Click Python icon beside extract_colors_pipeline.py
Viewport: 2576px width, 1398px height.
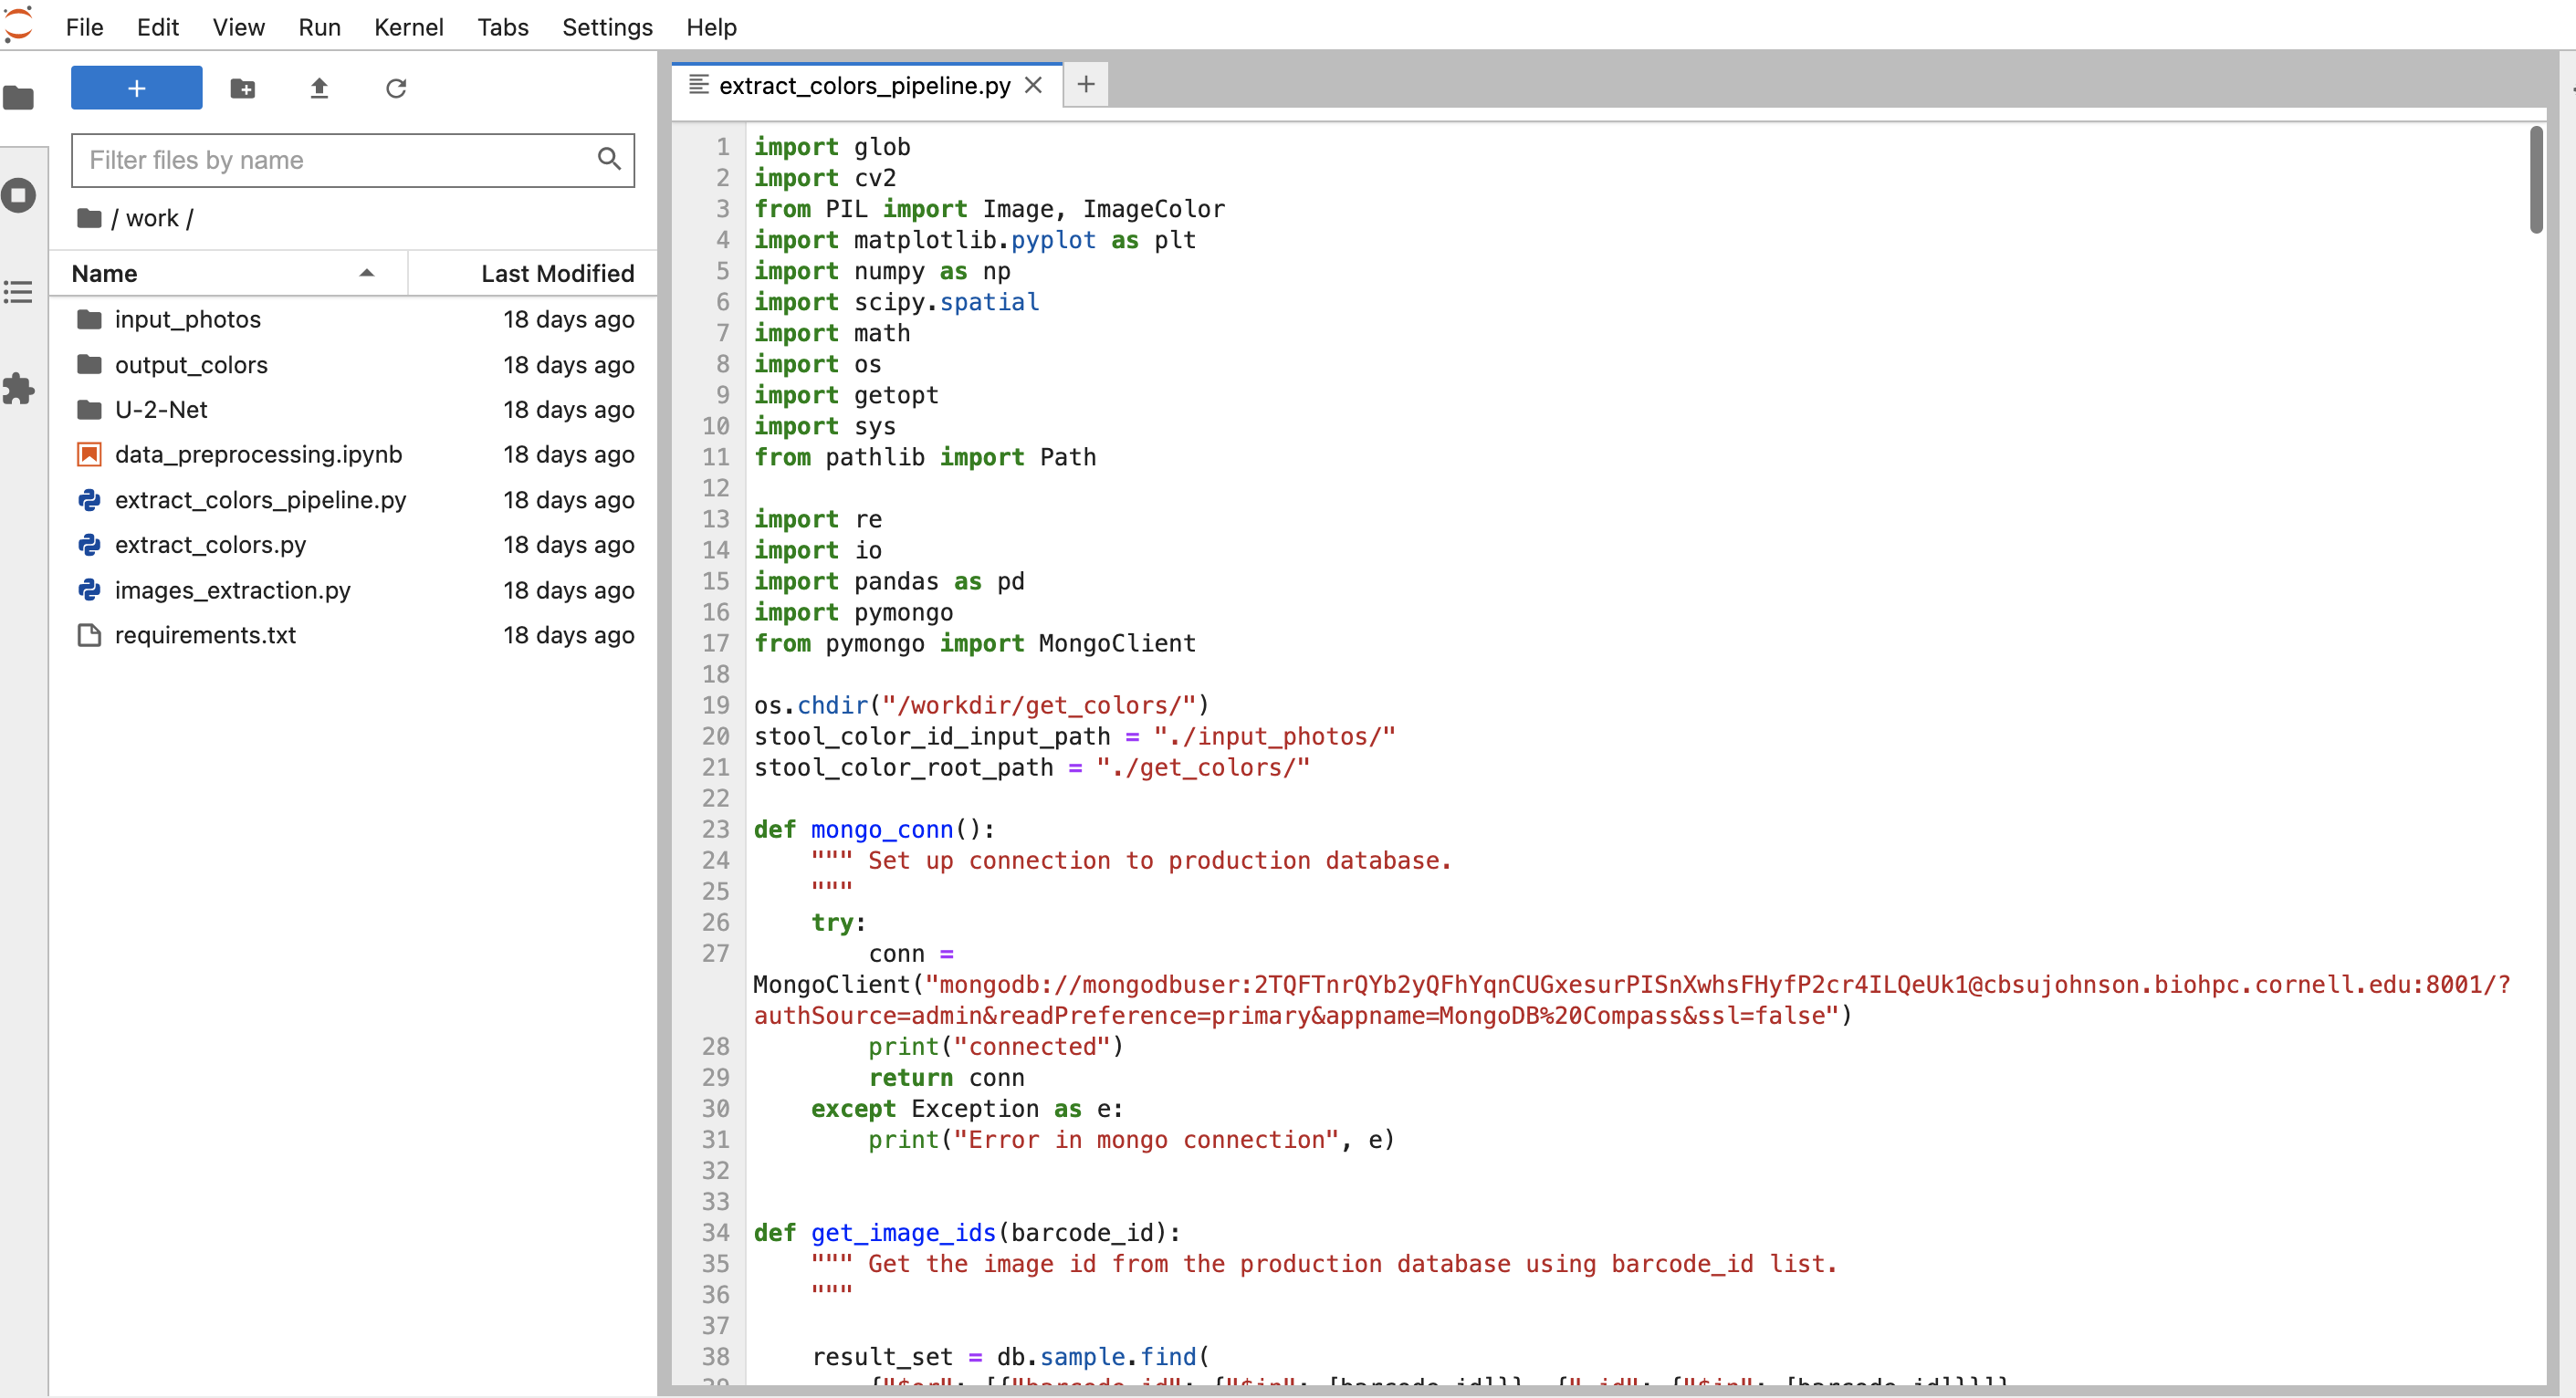point(89,499)
